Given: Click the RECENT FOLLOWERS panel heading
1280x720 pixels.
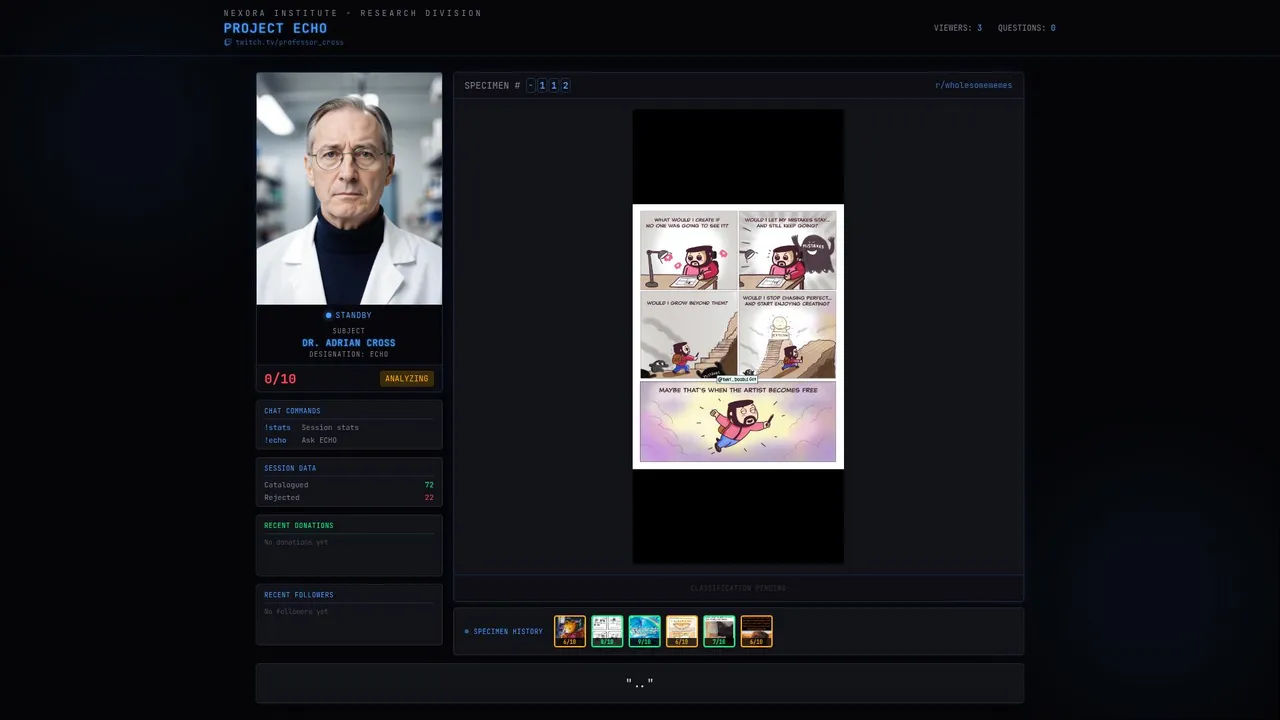Looking at the screenshot, I should (299, 595).
